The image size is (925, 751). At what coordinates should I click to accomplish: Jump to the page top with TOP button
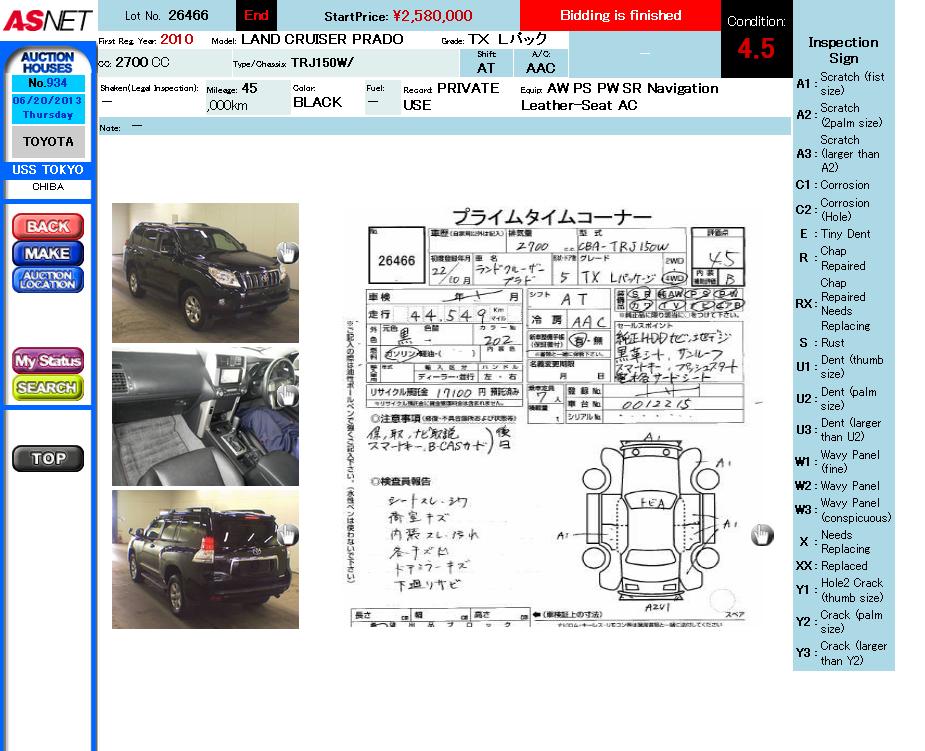pos(48,459)
